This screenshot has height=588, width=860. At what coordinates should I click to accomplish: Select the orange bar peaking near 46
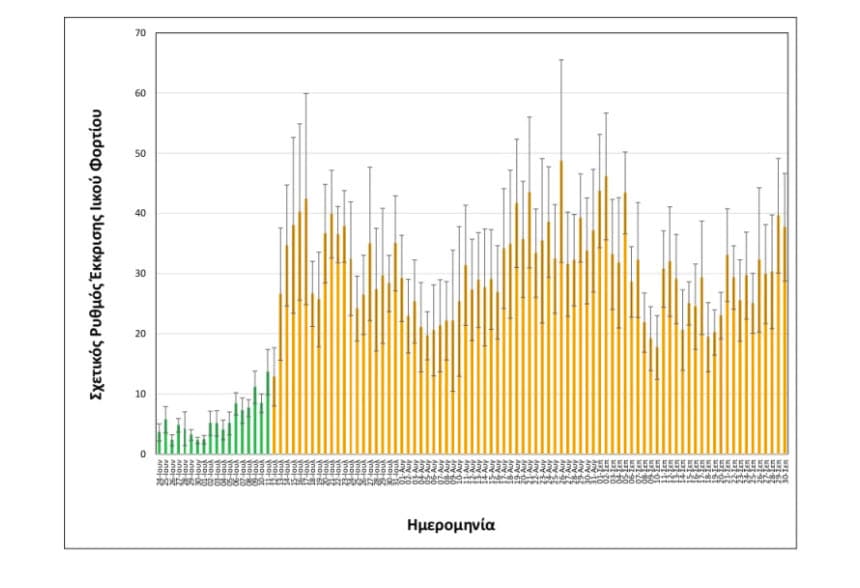(x=606, y=315)
